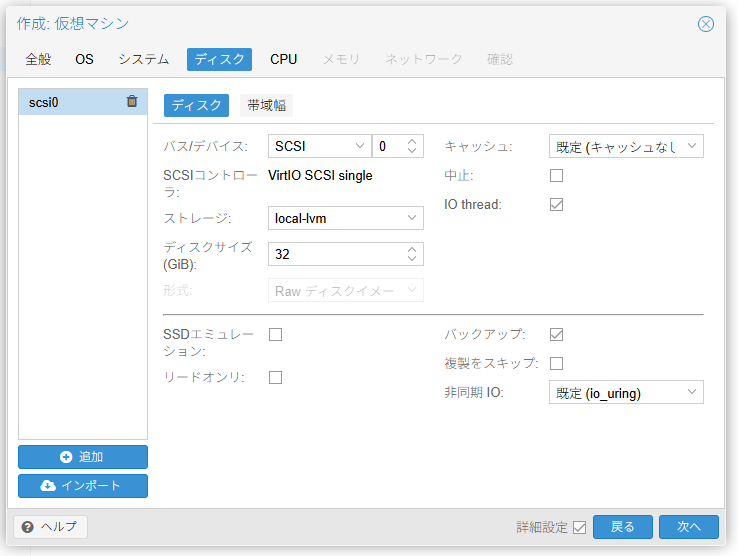The height and width of the screenshot is (556, 738).
Task: Uncheck the IO thread checkbox
Action: pyautogui.click(x=557, y=204)
